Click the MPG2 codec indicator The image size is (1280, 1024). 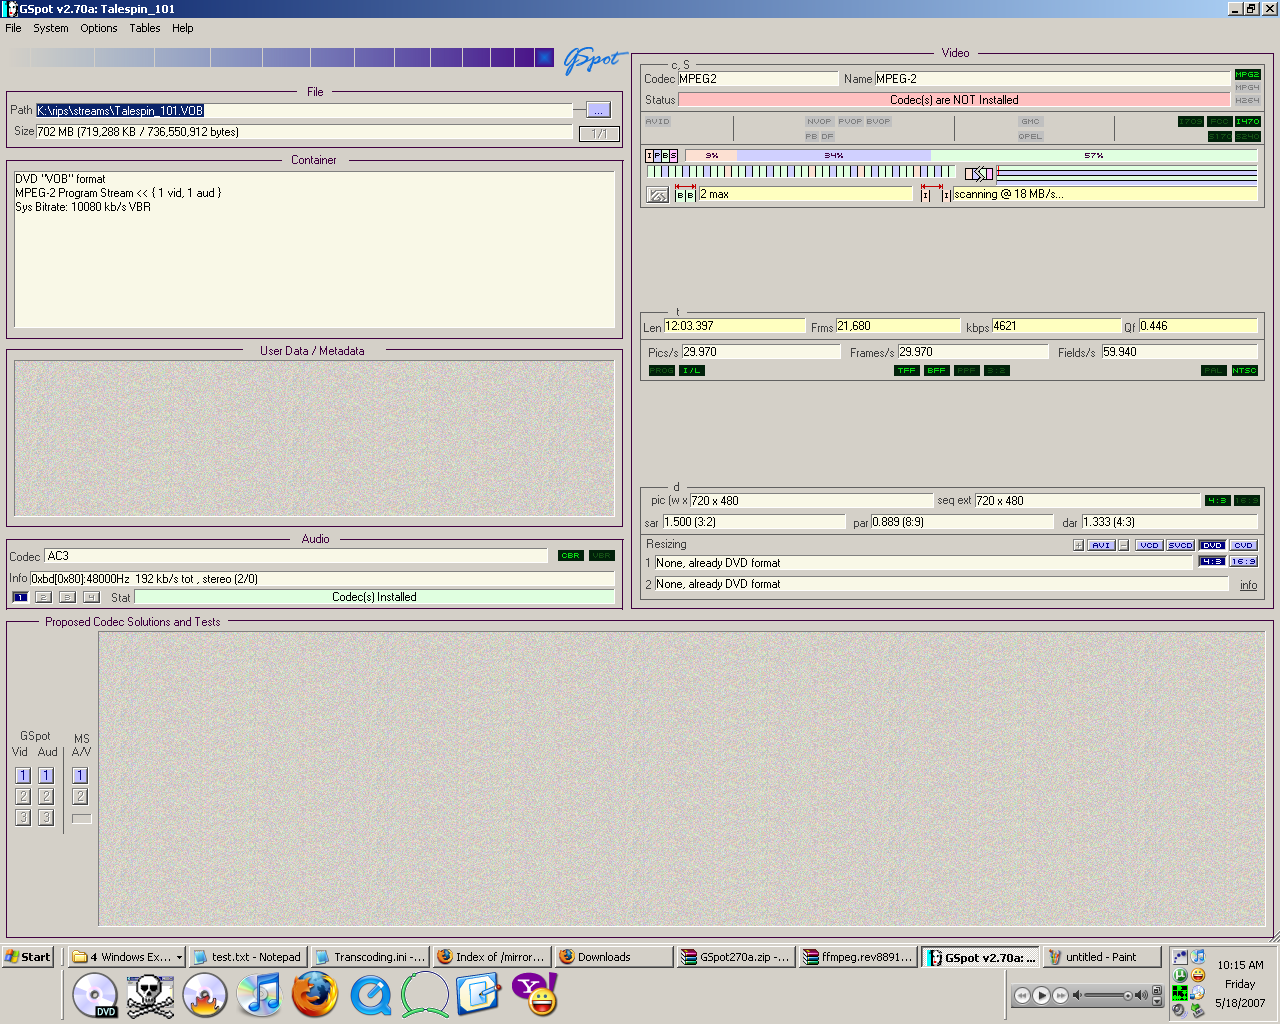(1247, 74)
